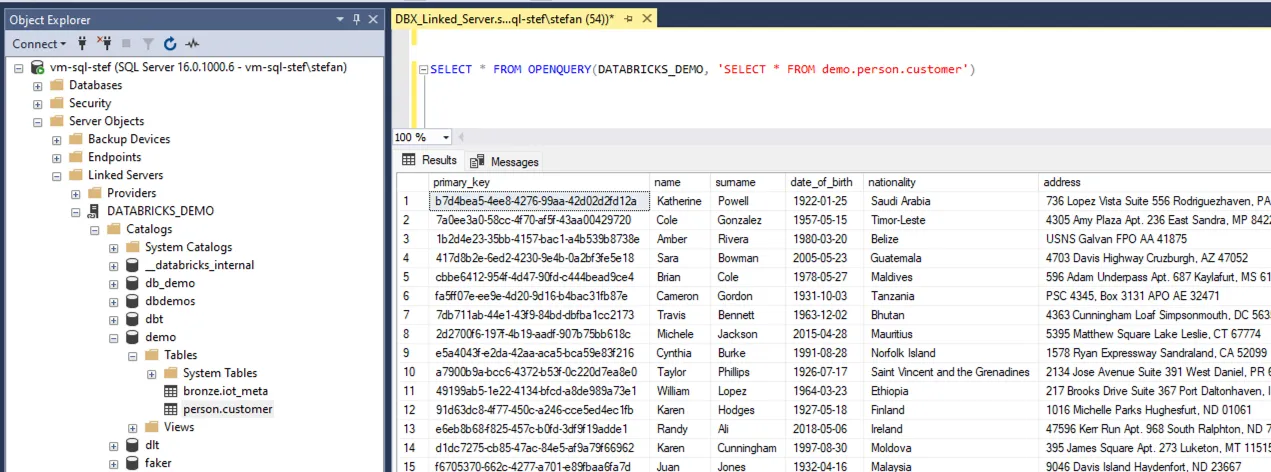The height and width of the screenshot is (472, 1271).
Task: Select the Results tab
Action: (x=430, y=160)
